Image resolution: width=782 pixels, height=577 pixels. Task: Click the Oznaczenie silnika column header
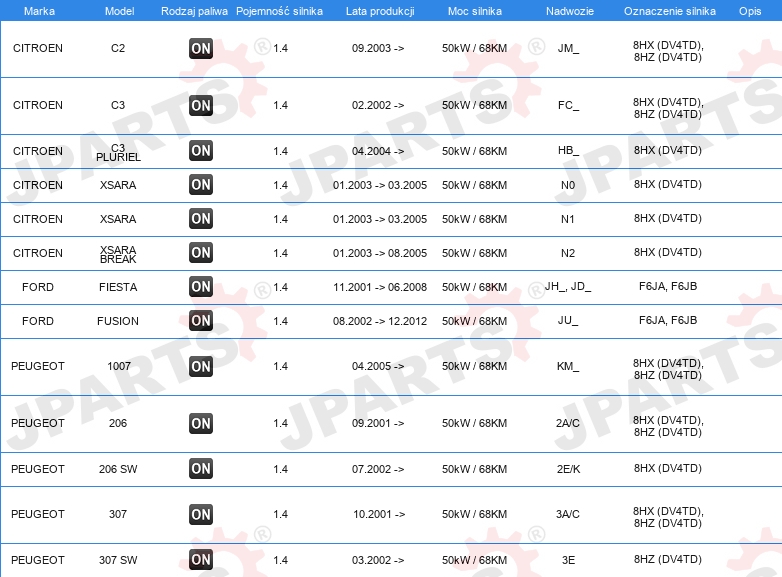670,11
